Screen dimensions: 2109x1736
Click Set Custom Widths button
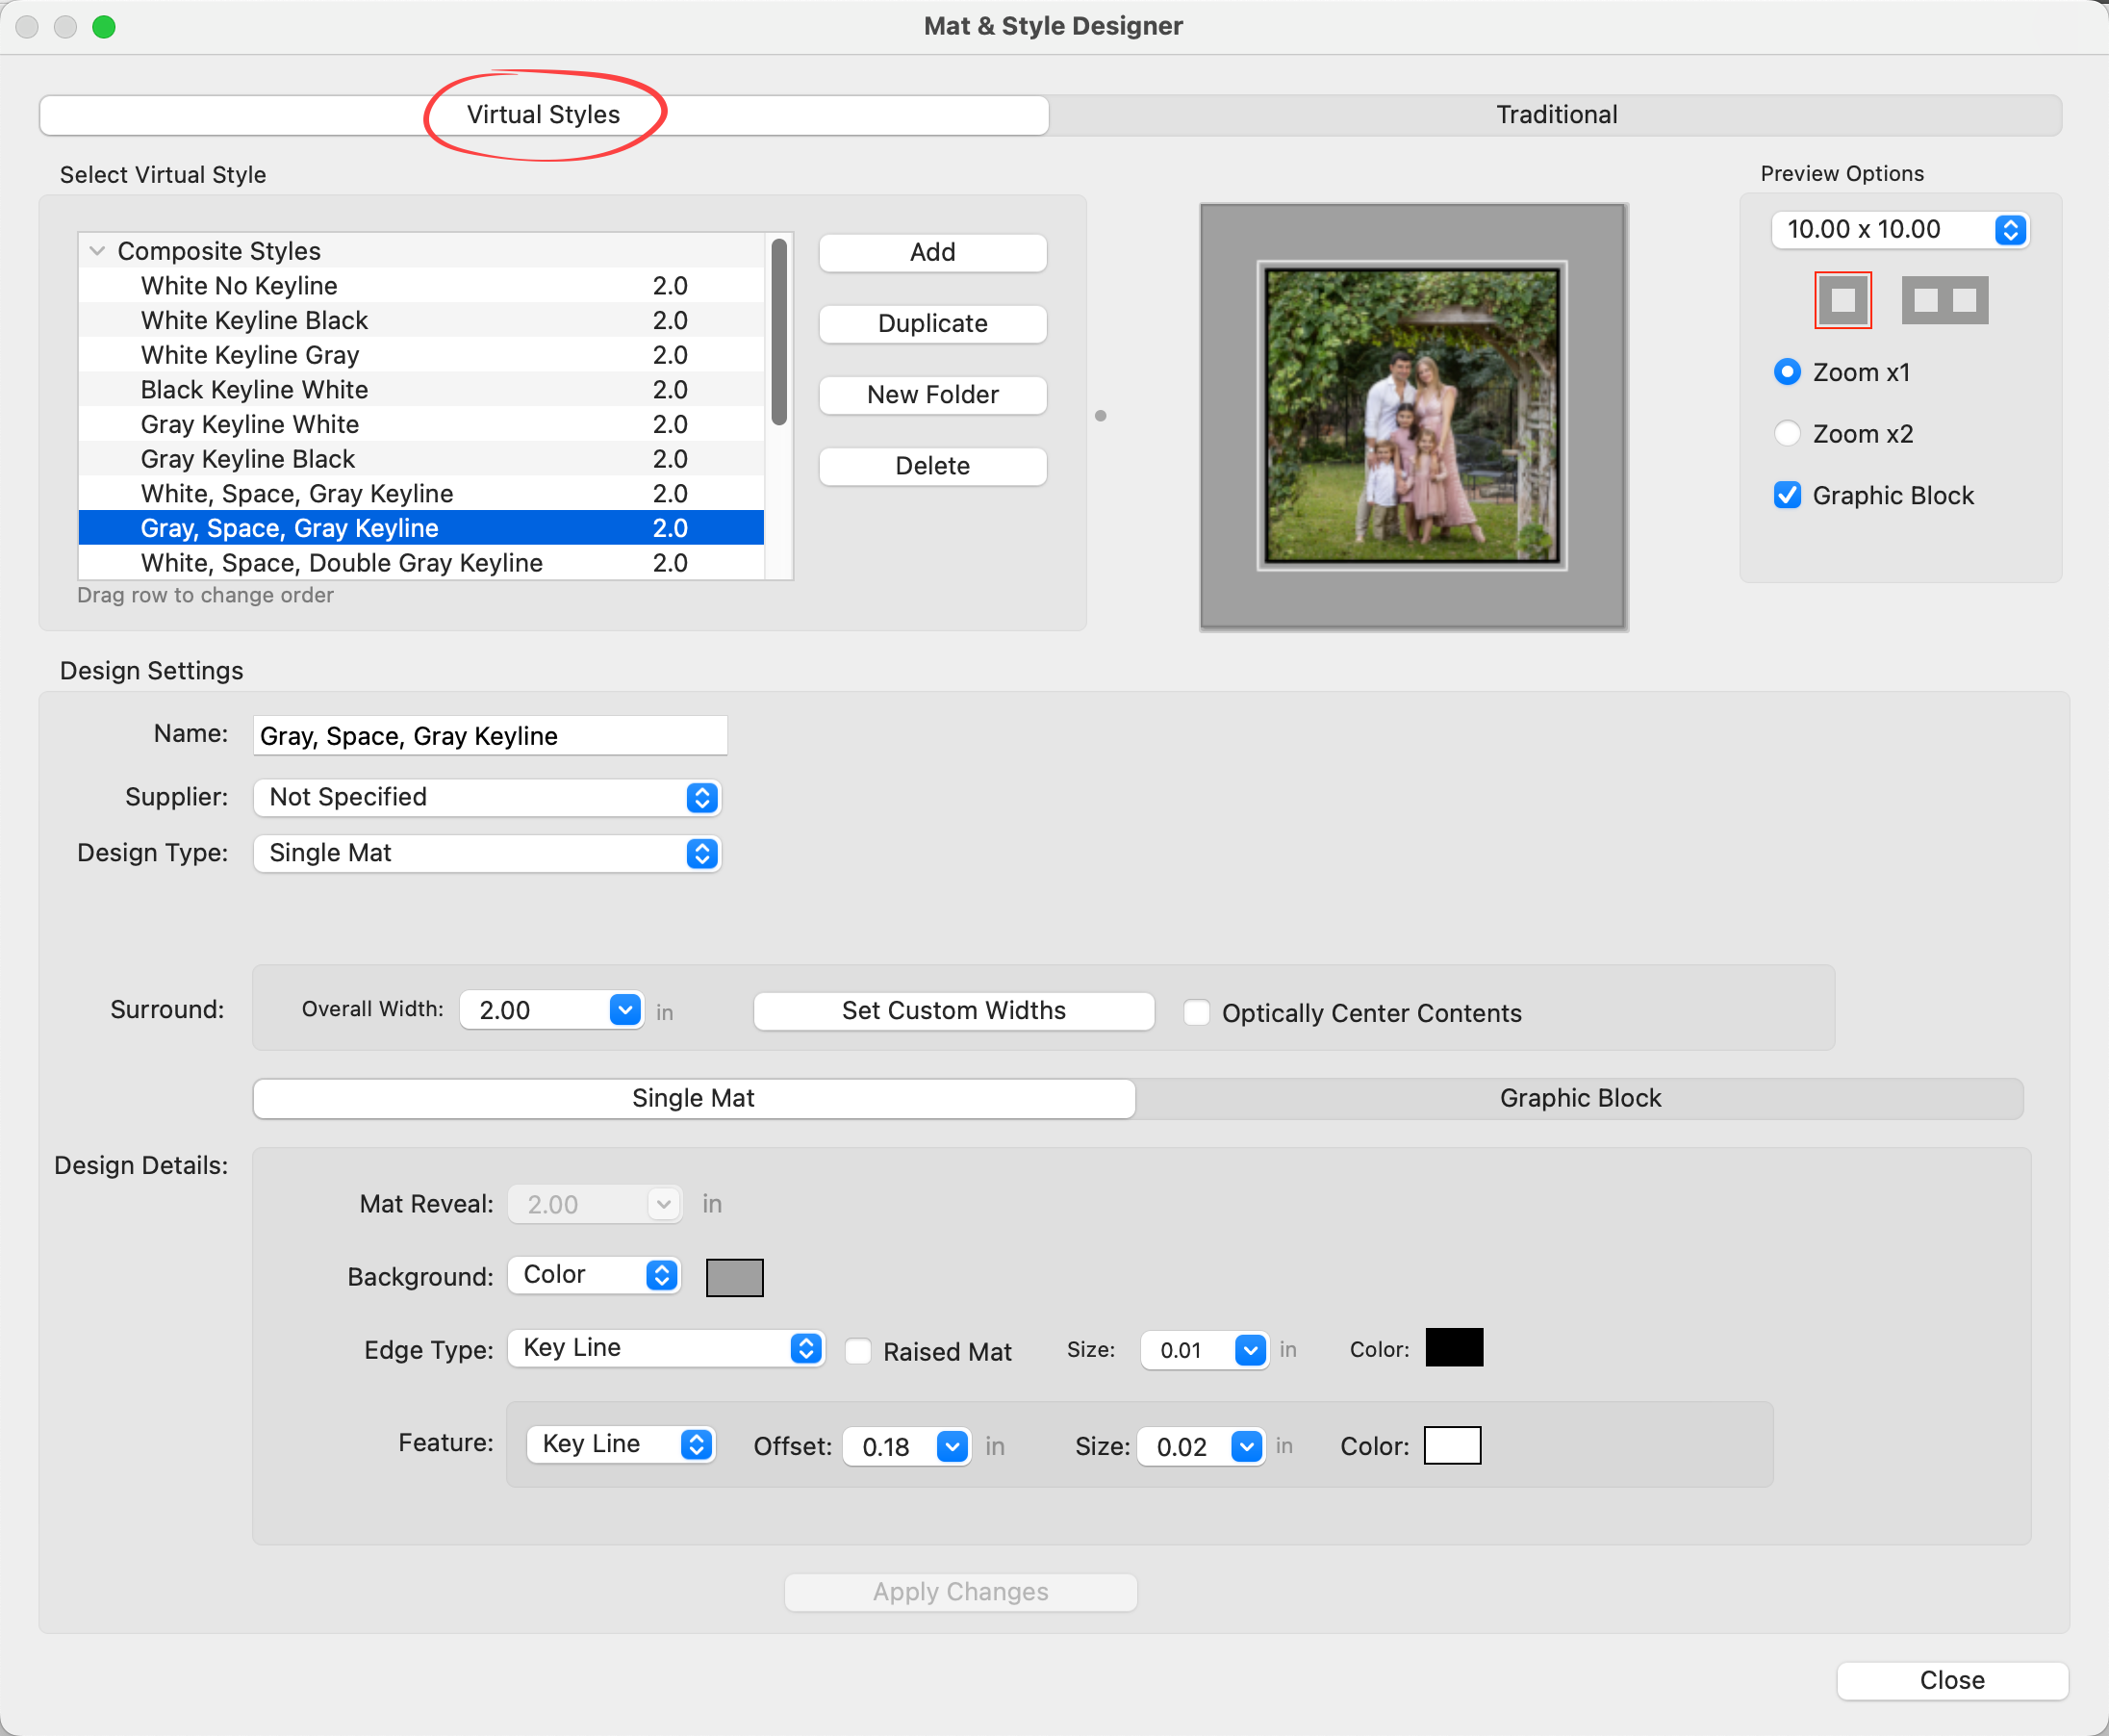[953, 1010]
